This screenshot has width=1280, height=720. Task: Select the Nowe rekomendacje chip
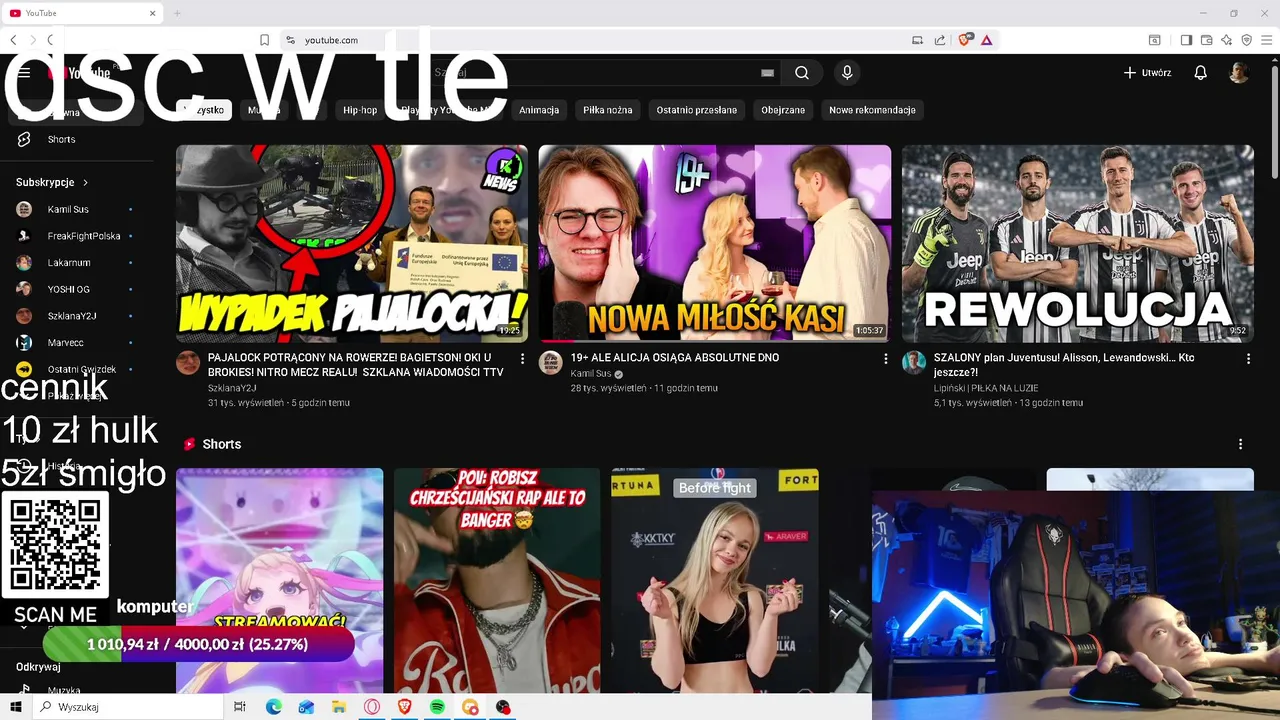pos(873,110)
